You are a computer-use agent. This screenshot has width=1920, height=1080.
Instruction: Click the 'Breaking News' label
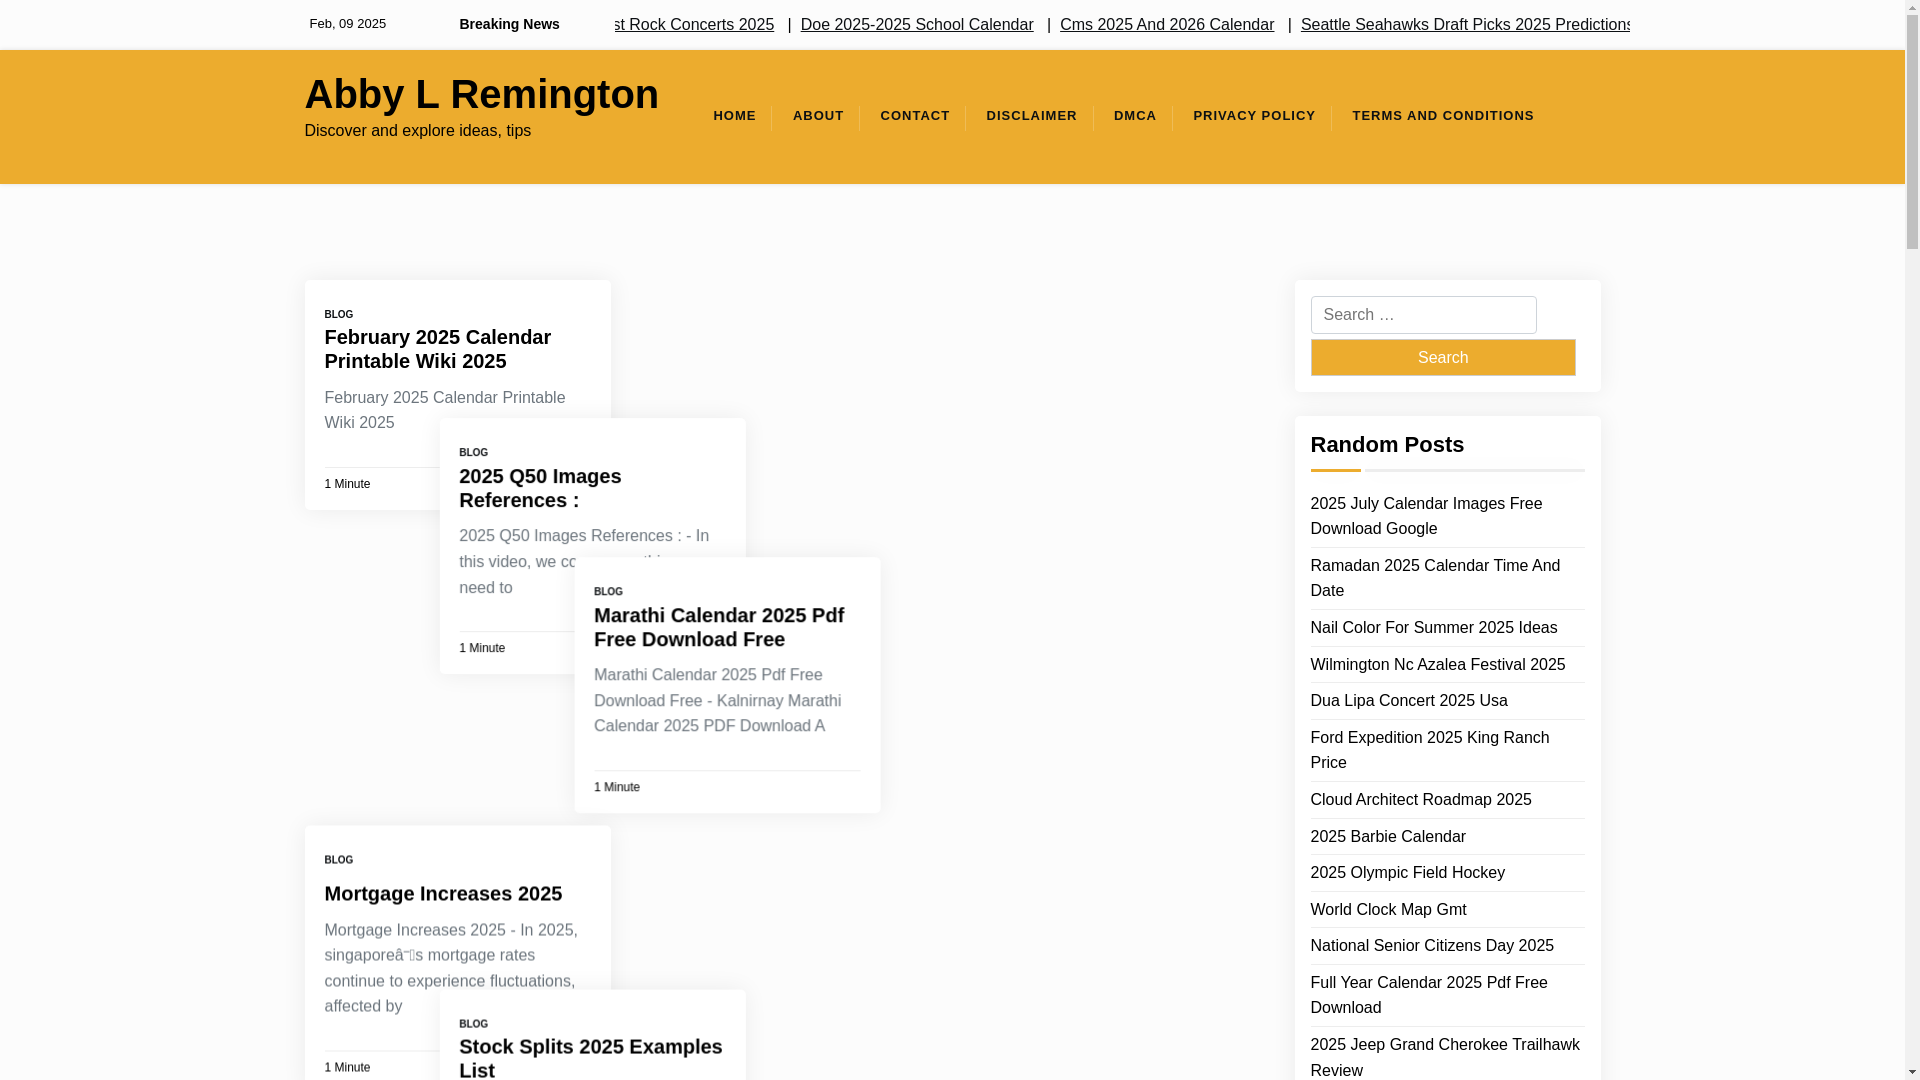tap(509, 24)
